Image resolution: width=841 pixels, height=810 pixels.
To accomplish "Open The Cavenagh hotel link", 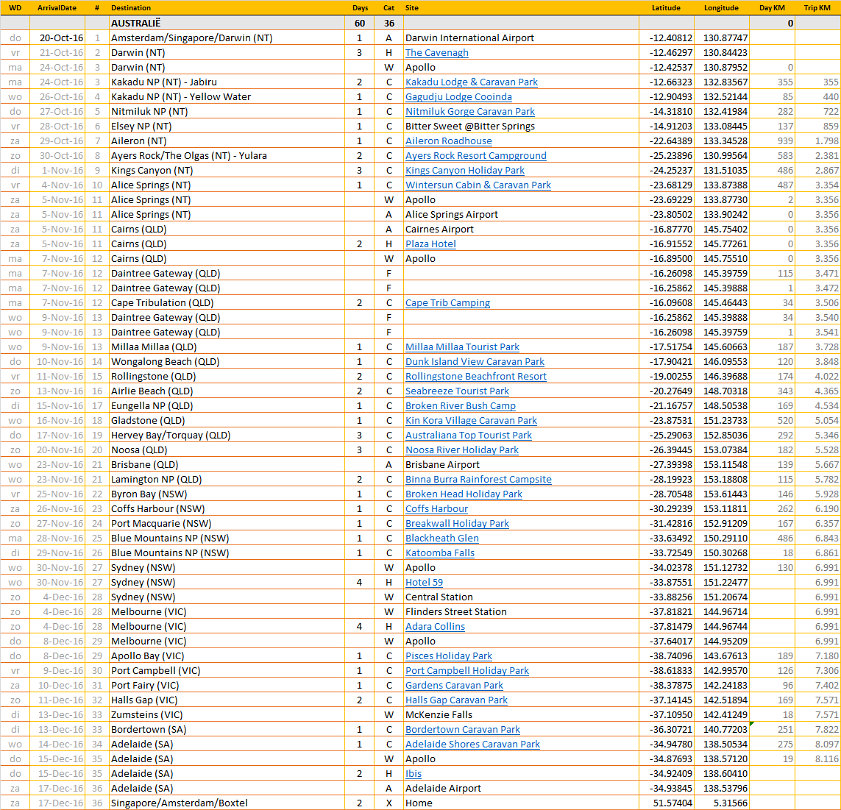I will 436,53.
